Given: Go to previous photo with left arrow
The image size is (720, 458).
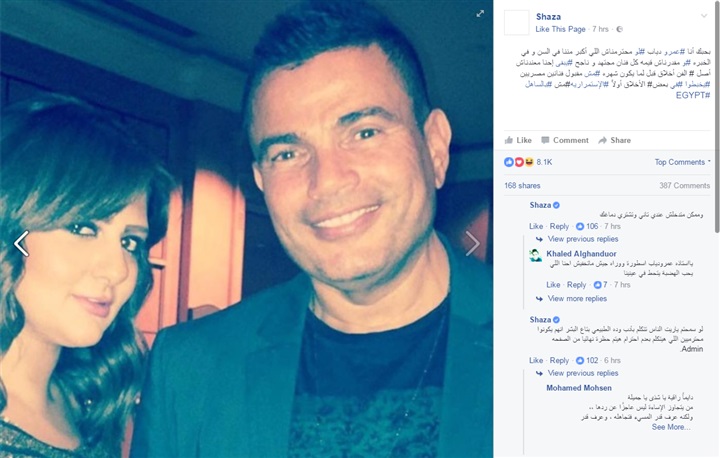Looking at the screenshot, I should [21, 243].
